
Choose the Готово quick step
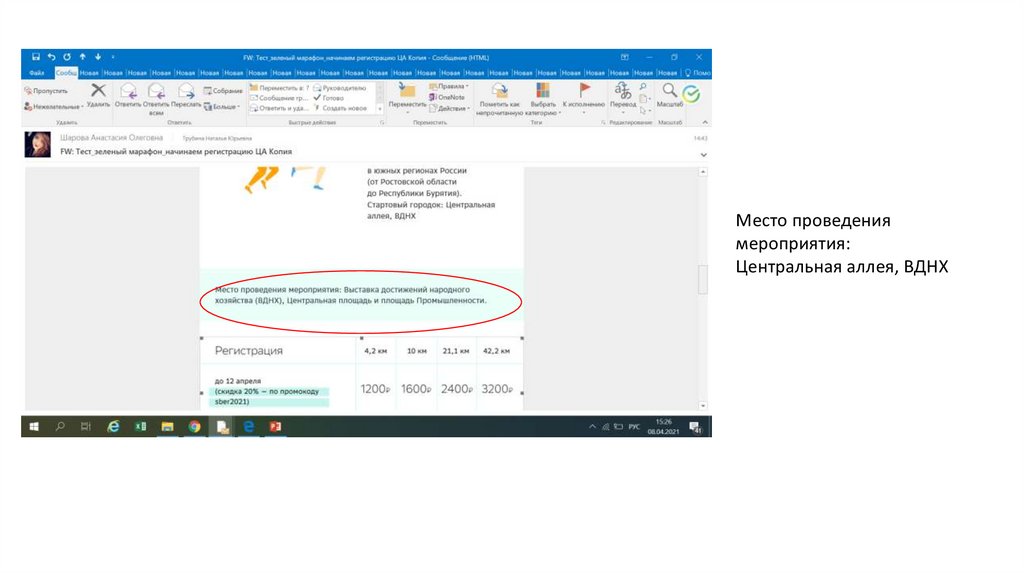328,98
